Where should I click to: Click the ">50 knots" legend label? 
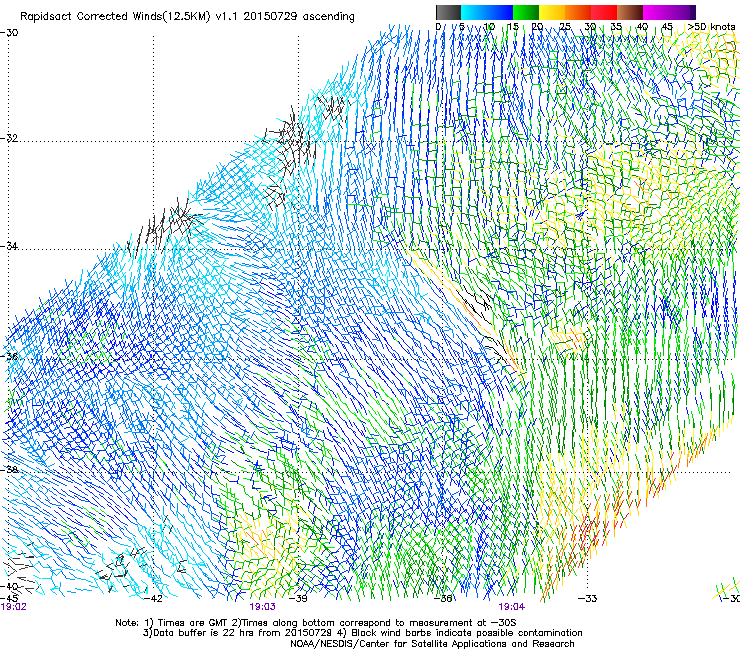click(711, 26)
